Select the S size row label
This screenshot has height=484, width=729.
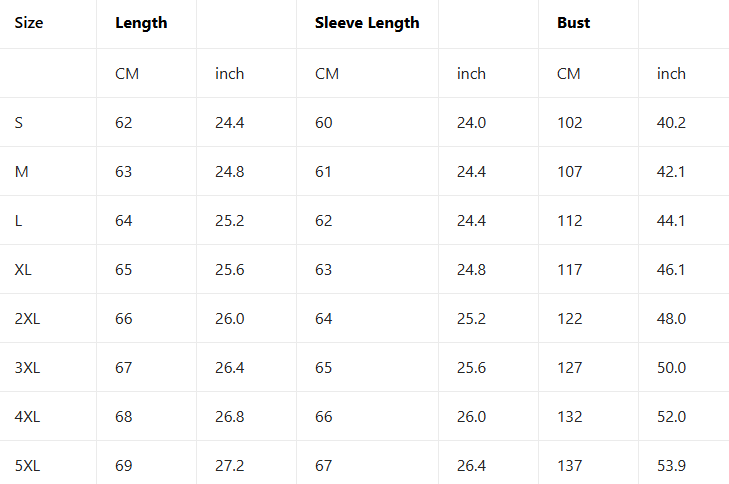[x=19, y=123]
